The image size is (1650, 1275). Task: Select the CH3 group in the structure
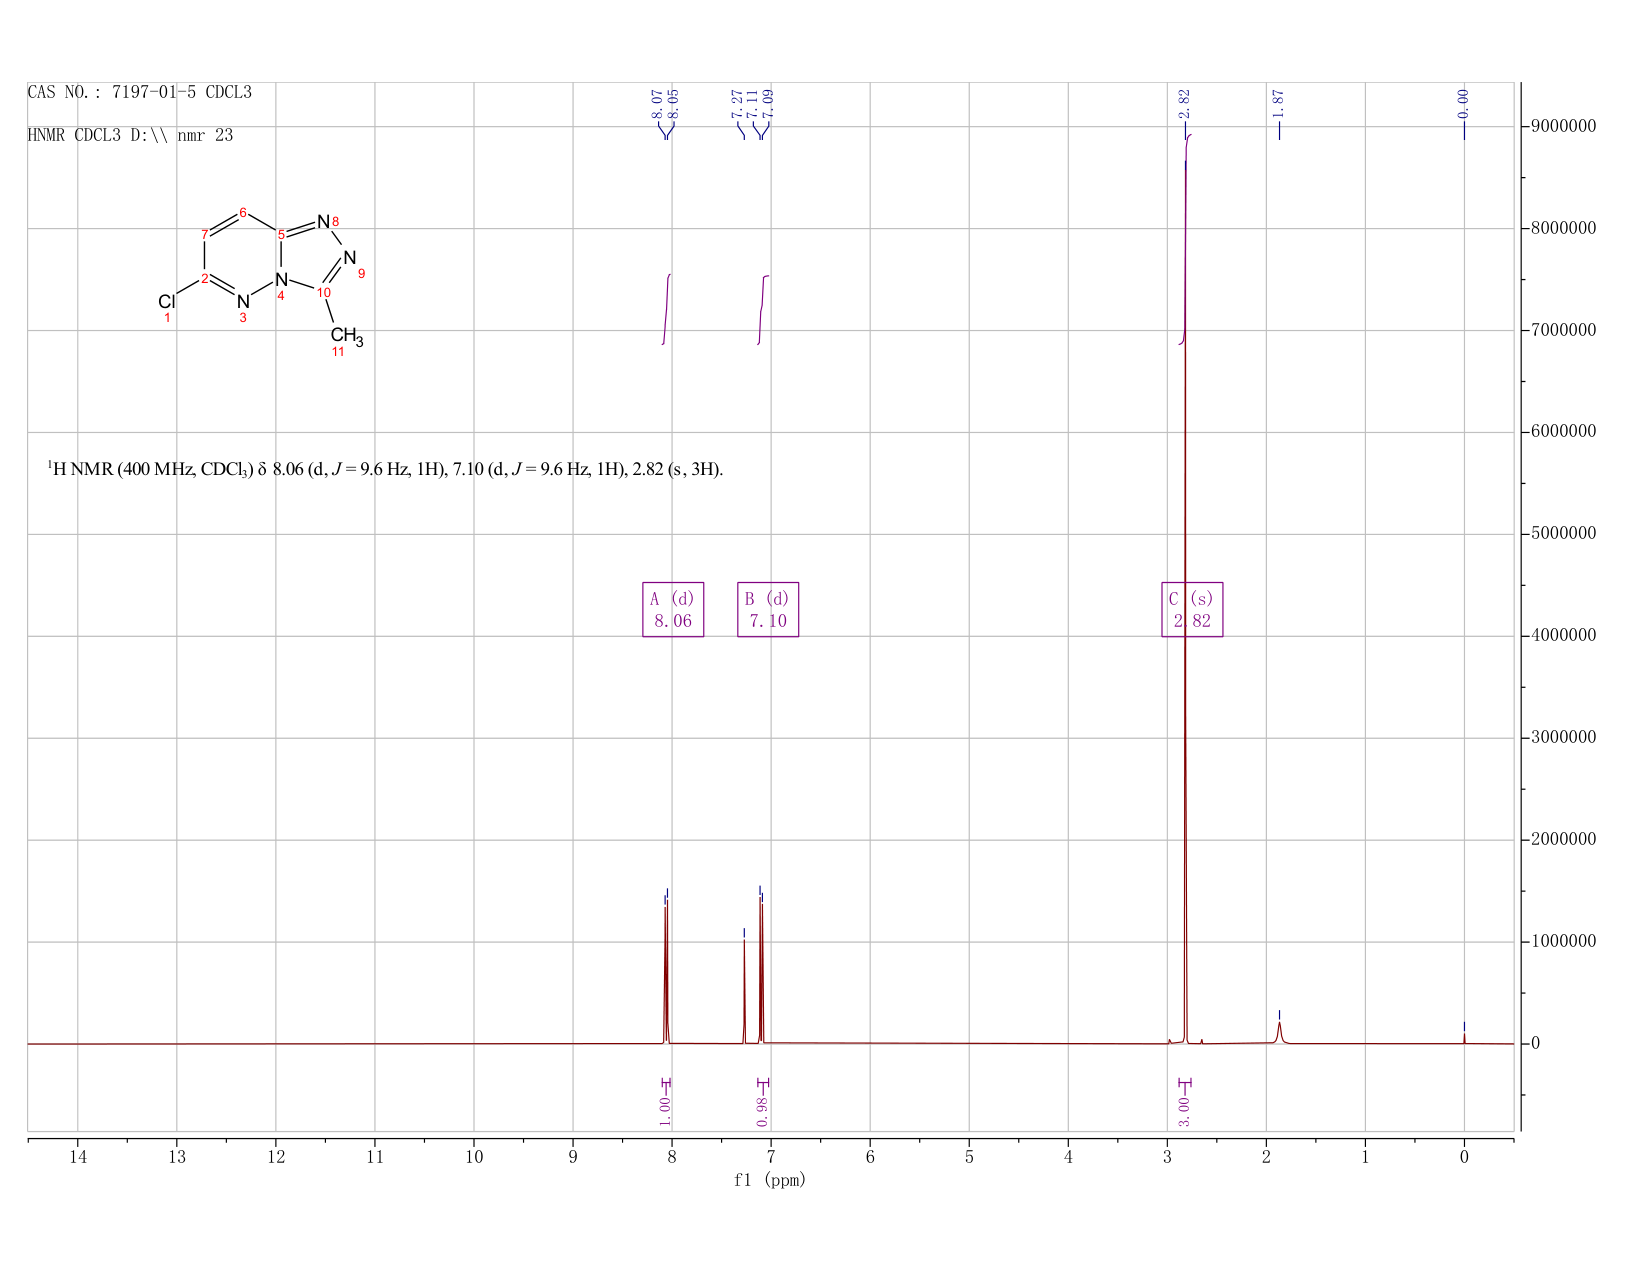click(x=346, y=336)
